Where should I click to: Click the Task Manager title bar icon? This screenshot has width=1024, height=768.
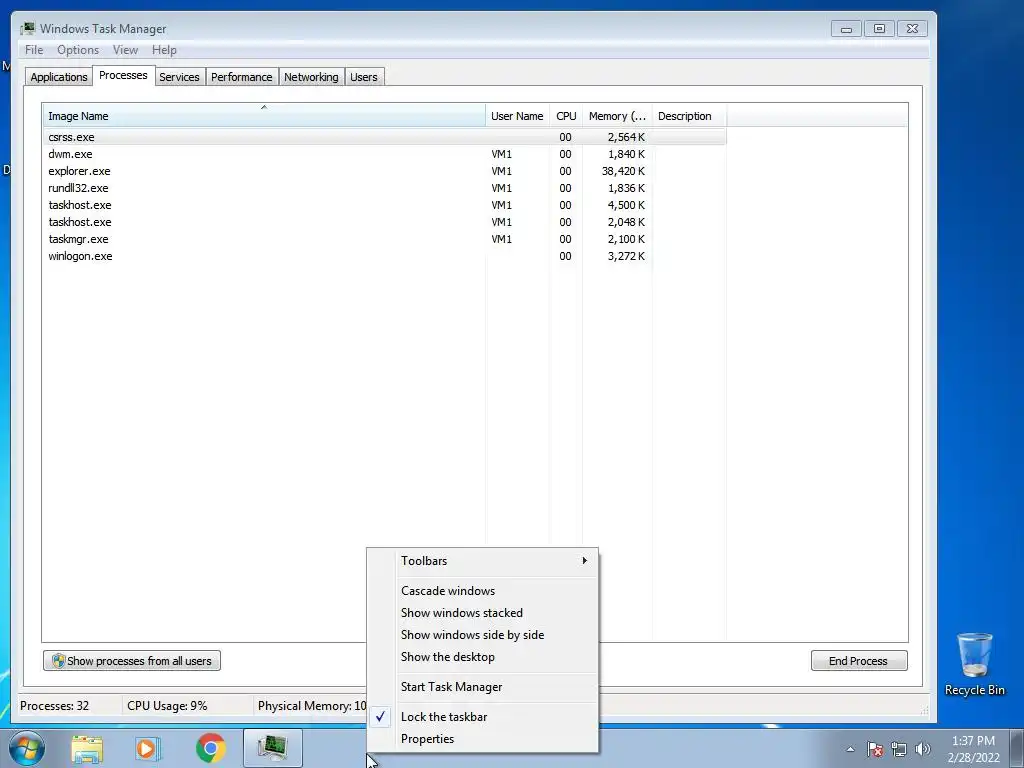[27, 28]
